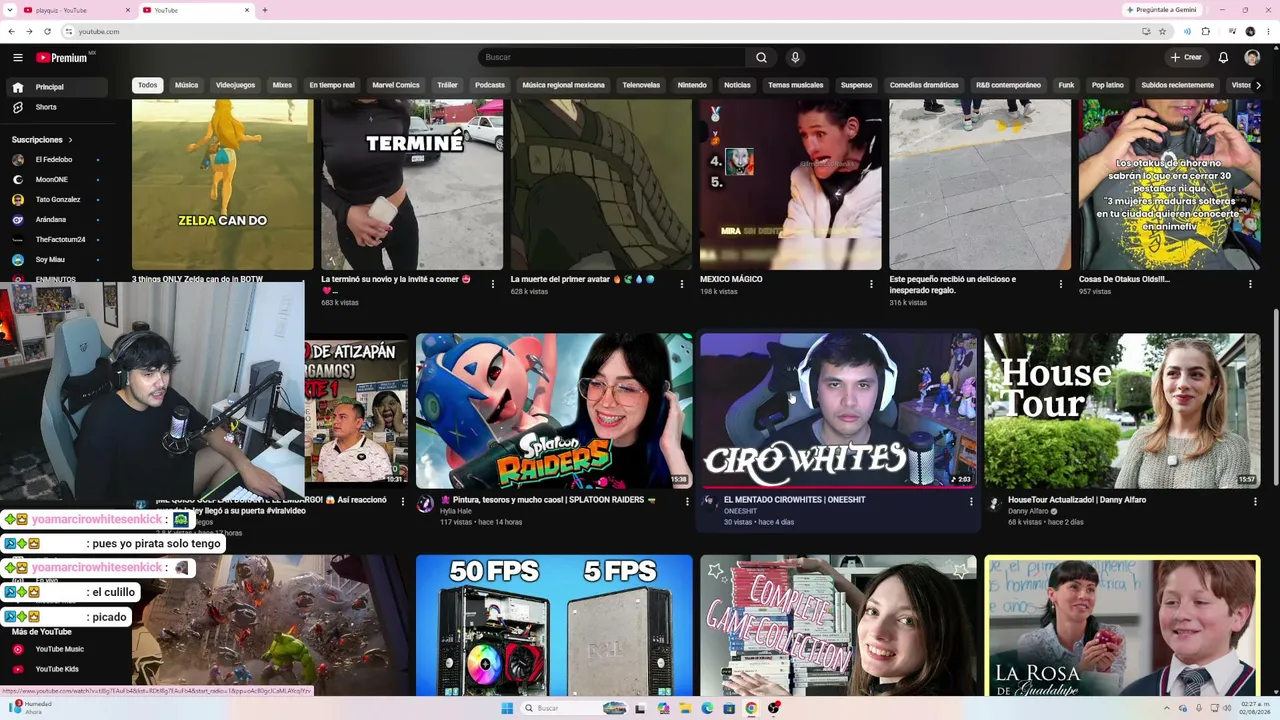Open YouTube Music icon in sidebar
Screen dimensions: 1280x720
coord(18,649)
